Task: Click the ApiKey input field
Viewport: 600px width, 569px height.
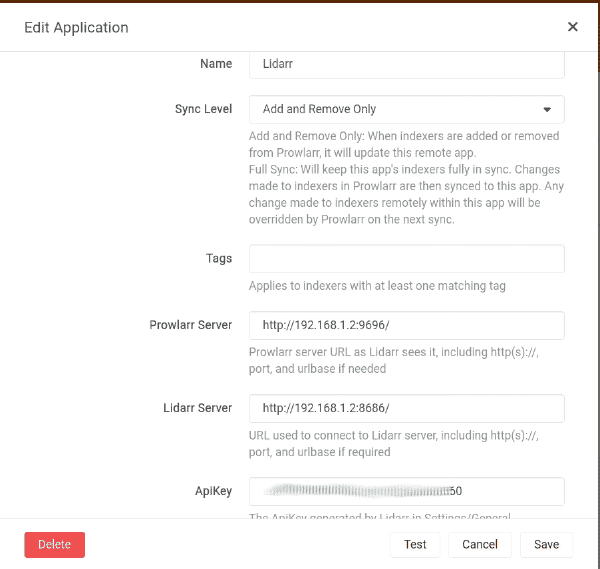Action: pos(406,491)
